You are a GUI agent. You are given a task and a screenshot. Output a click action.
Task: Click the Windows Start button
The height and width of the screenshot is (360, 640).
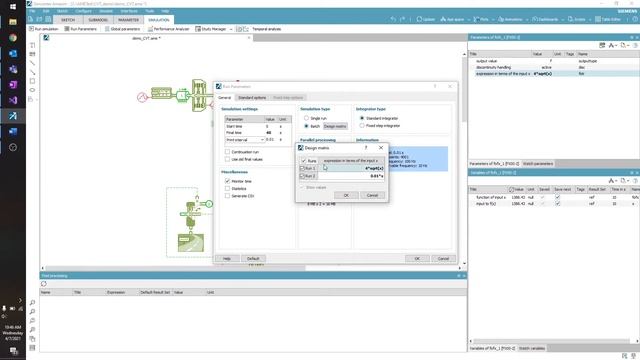tap(13, 7)
